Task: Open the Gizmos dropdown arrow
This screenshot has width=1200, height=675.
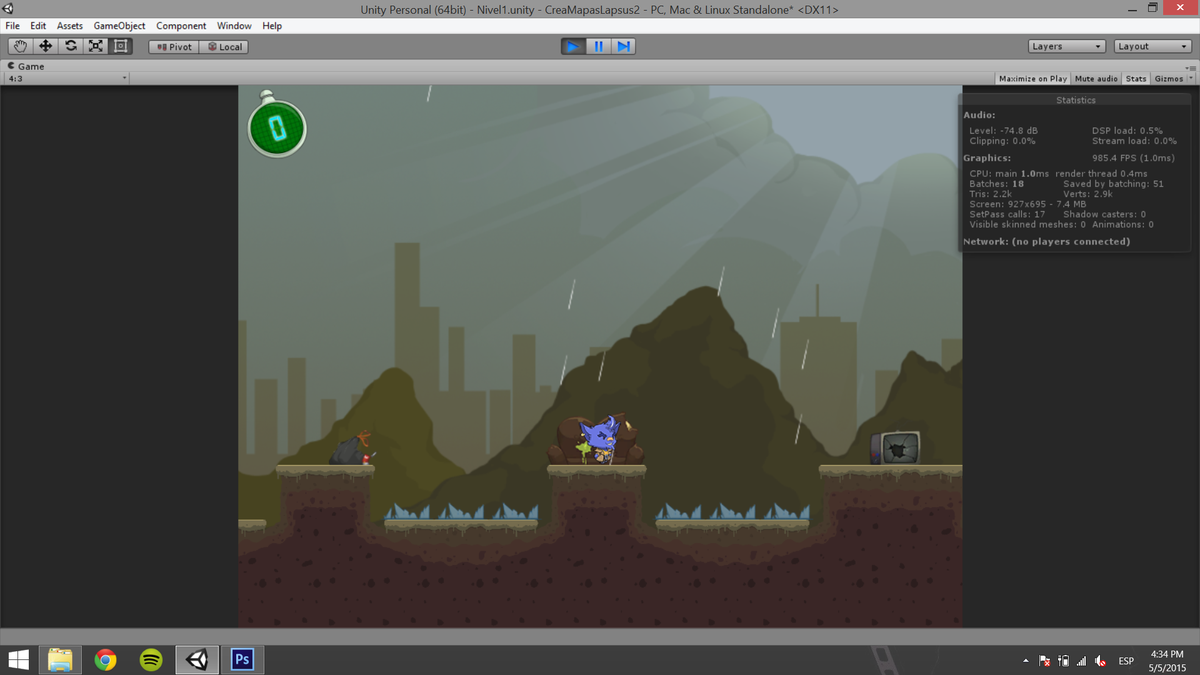Action: pyautogui.click(x=1191, y=79)
